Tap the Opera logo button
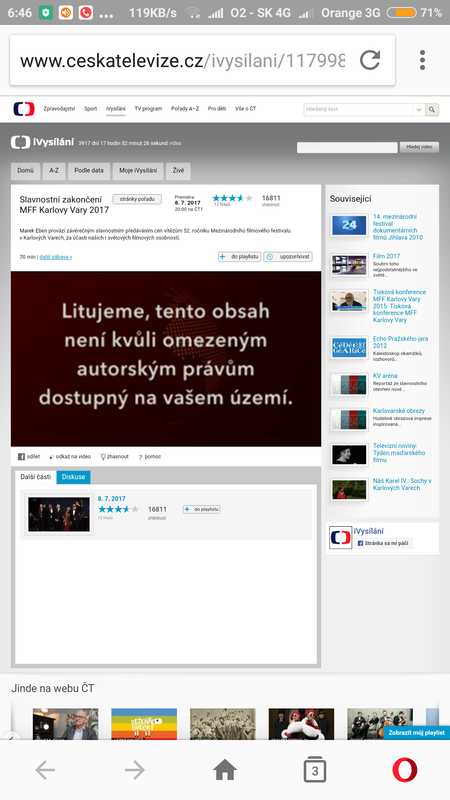Viewport: 450px width, 800px height. tap(405, 770)
